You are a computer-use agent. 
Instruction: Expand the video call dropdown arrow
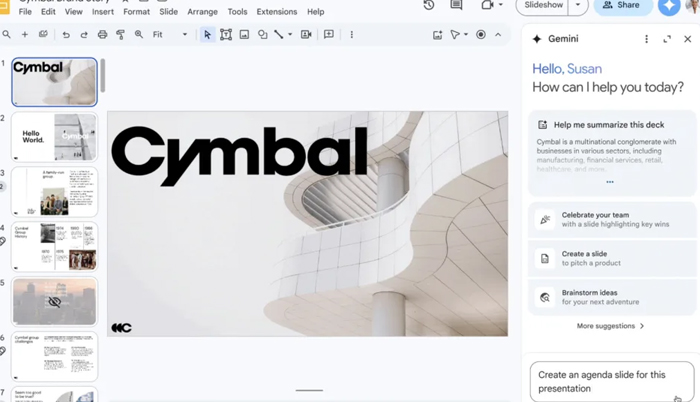pyautogui.click(x=500, y=5)
